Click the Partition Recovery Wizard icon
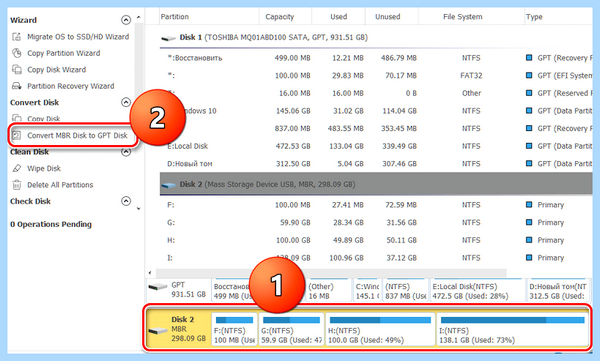 click(x=16, y=86)
